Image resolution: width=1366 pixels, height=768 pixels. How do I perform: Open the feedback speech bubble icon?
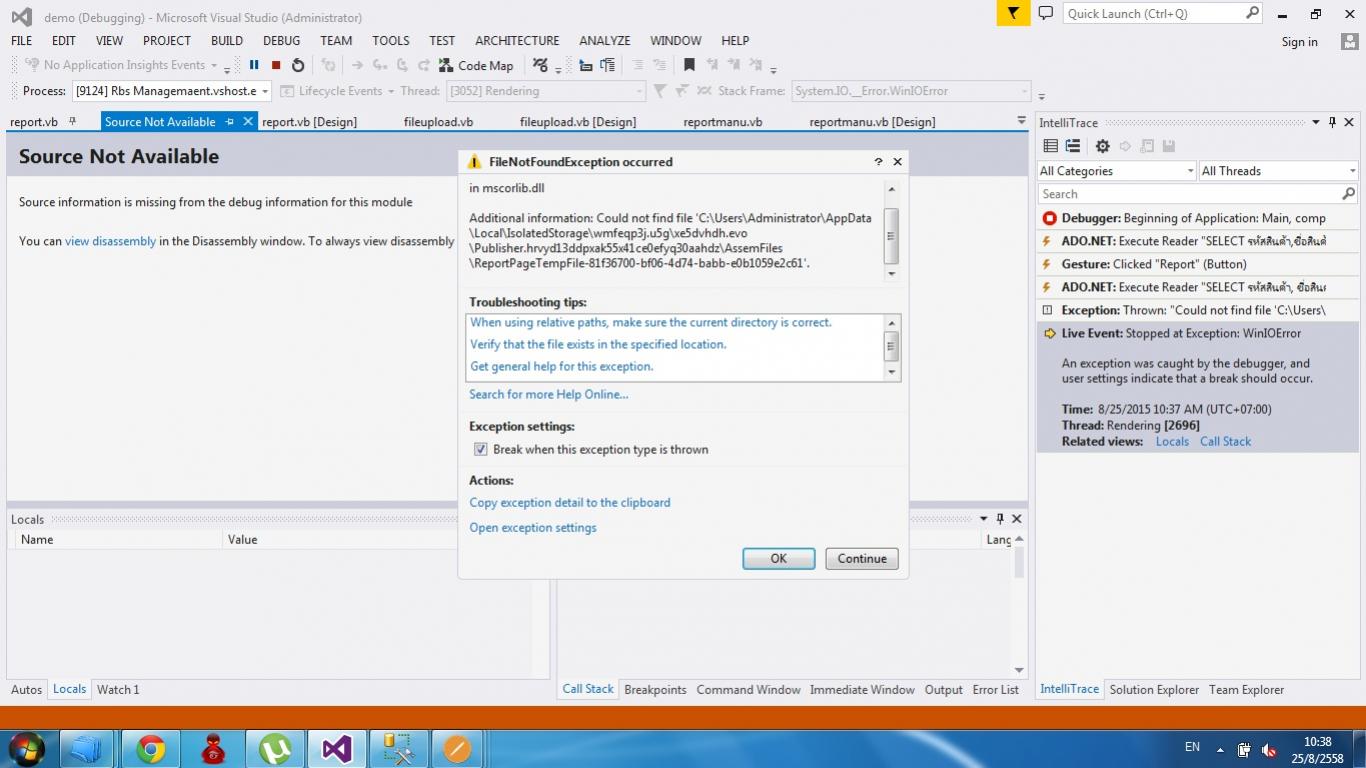click(x=1046, y=13)
